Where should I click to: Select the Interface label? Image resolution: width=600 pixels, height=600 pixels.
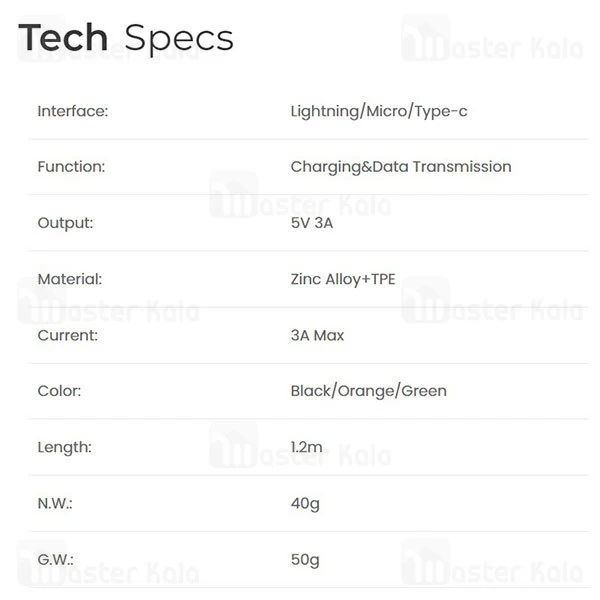pos(72,111)
